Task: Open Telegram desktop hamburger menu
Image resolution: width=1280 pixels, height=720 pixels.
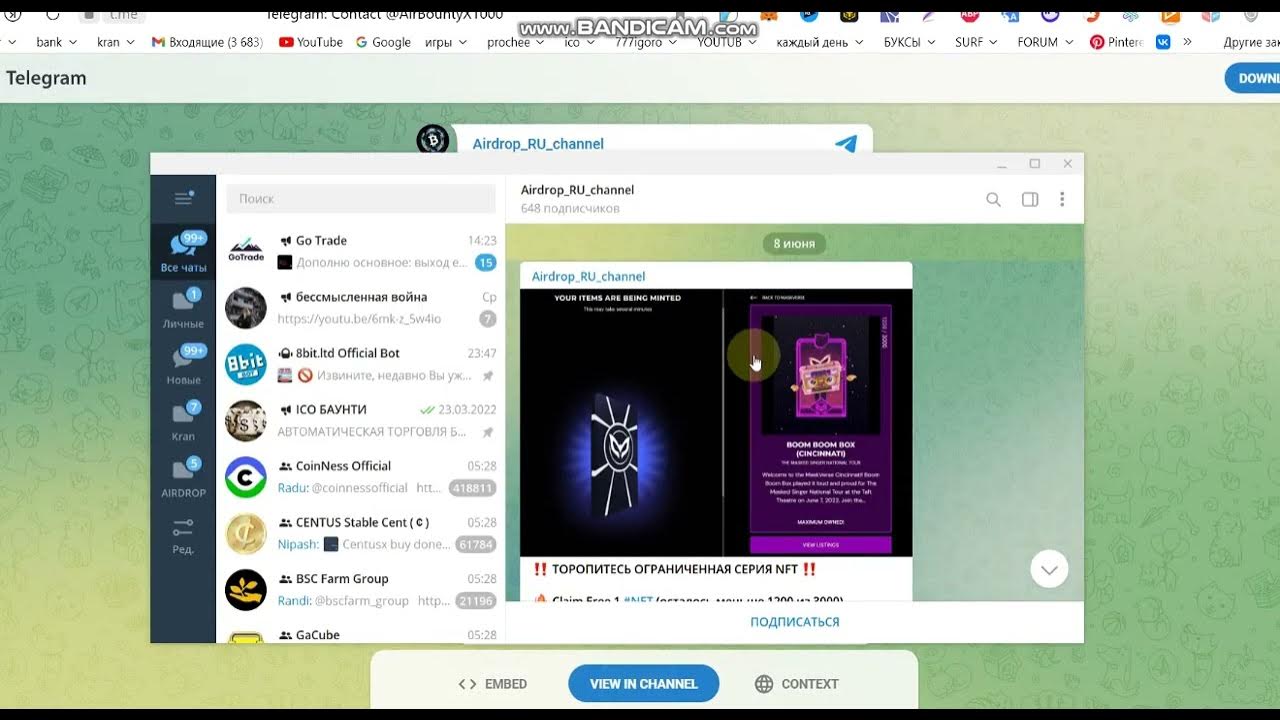Action: 183,198
